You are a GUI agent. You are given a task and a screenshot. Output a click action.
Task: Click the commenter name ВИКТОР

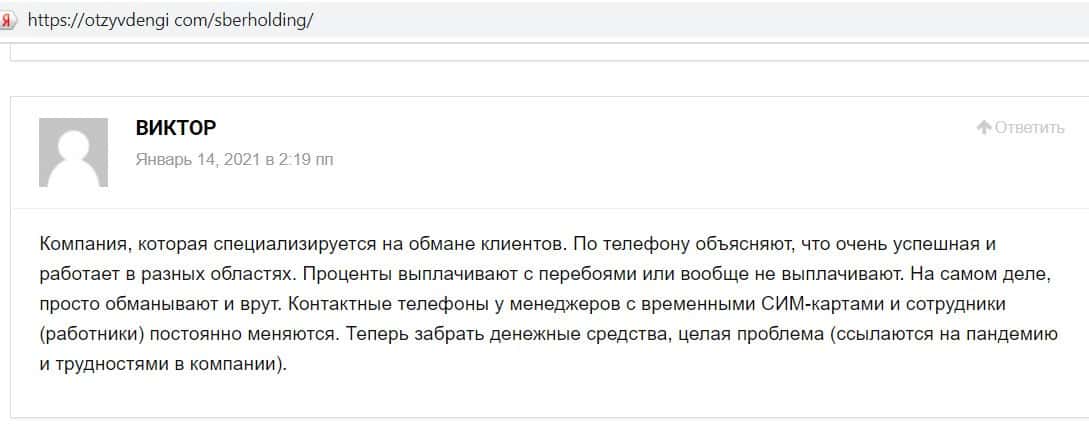(176, 128)
